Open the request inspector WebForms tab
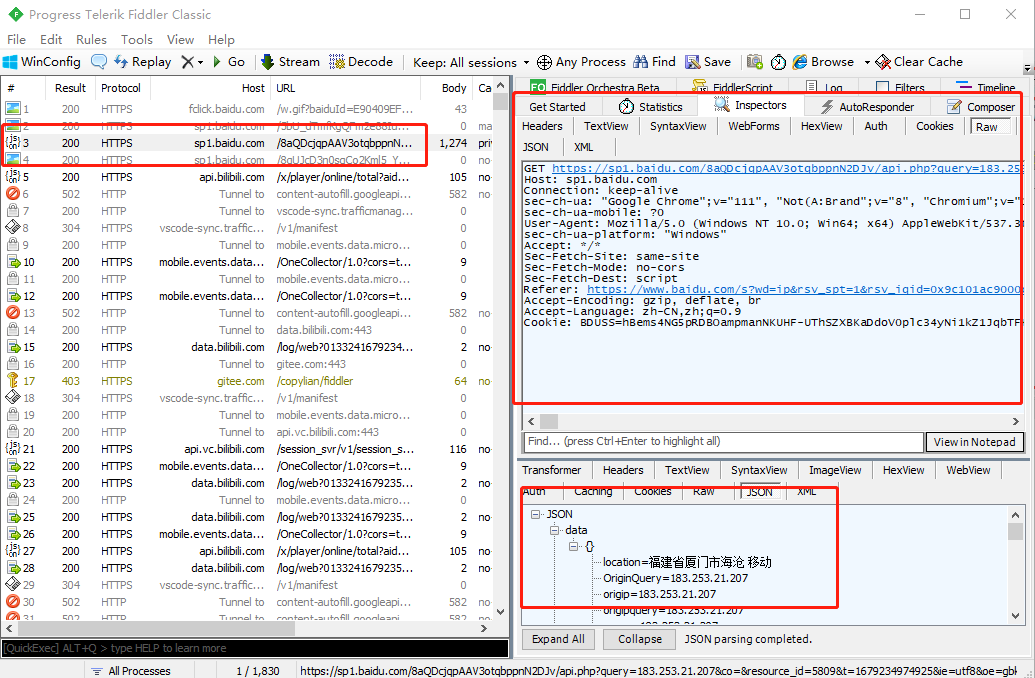 (x=754, y=126)
